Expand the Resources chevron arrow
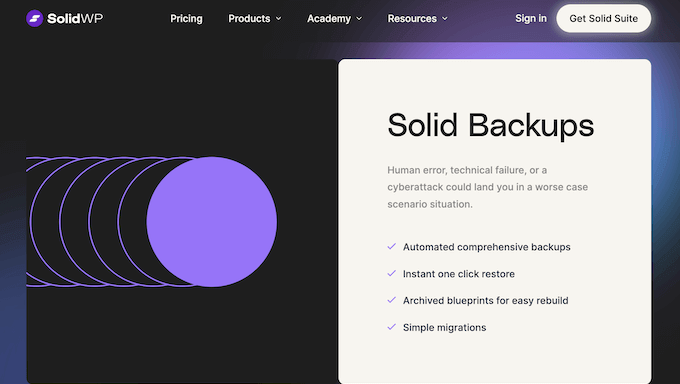The height and width of the screenshot is (384, 680). pos(445,19)
